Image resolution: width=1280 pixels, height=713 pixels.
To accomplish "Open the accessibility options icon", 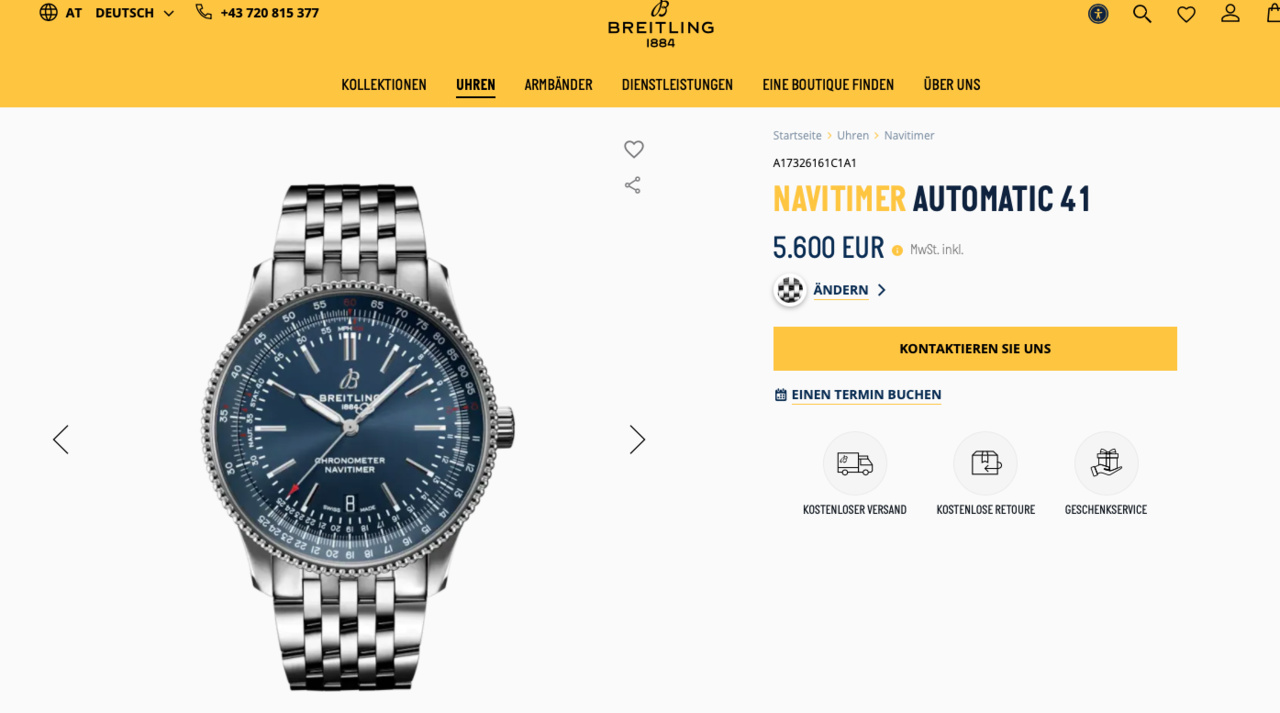I will pyautogui.click(x=1098, y=14).
